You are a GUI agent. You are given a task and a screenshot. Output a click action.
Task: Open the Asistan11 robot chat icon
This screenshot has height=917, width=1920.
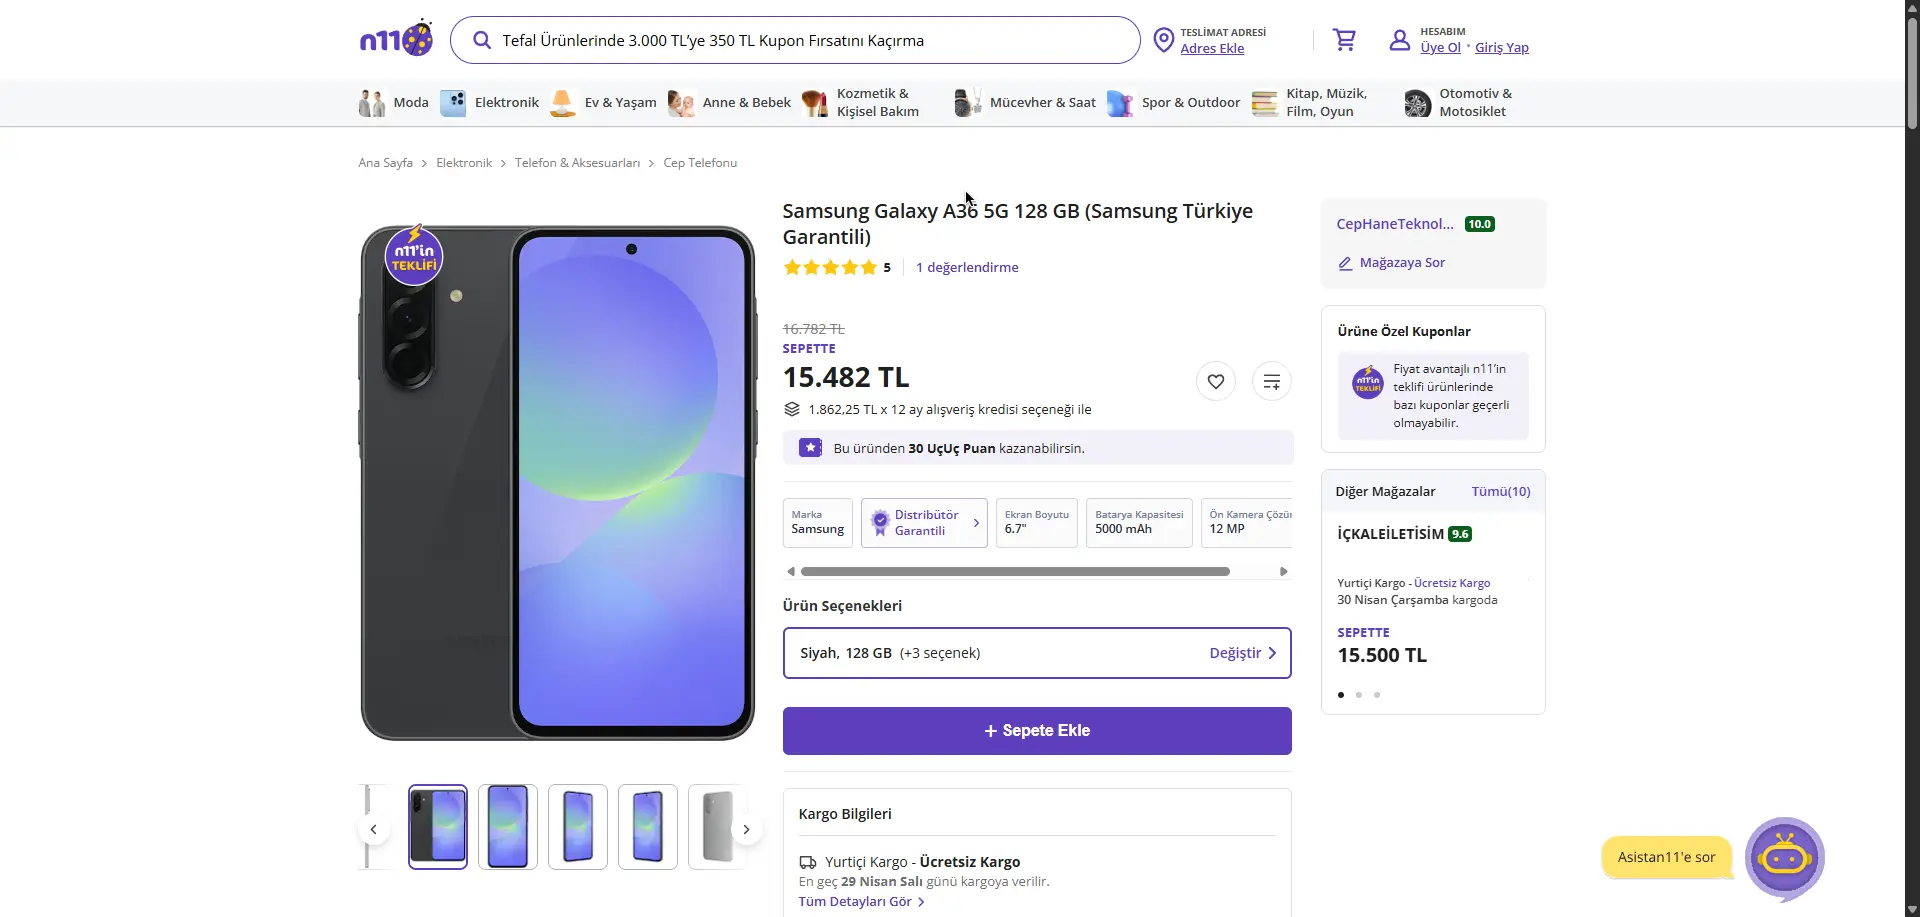coord(1785,858)
